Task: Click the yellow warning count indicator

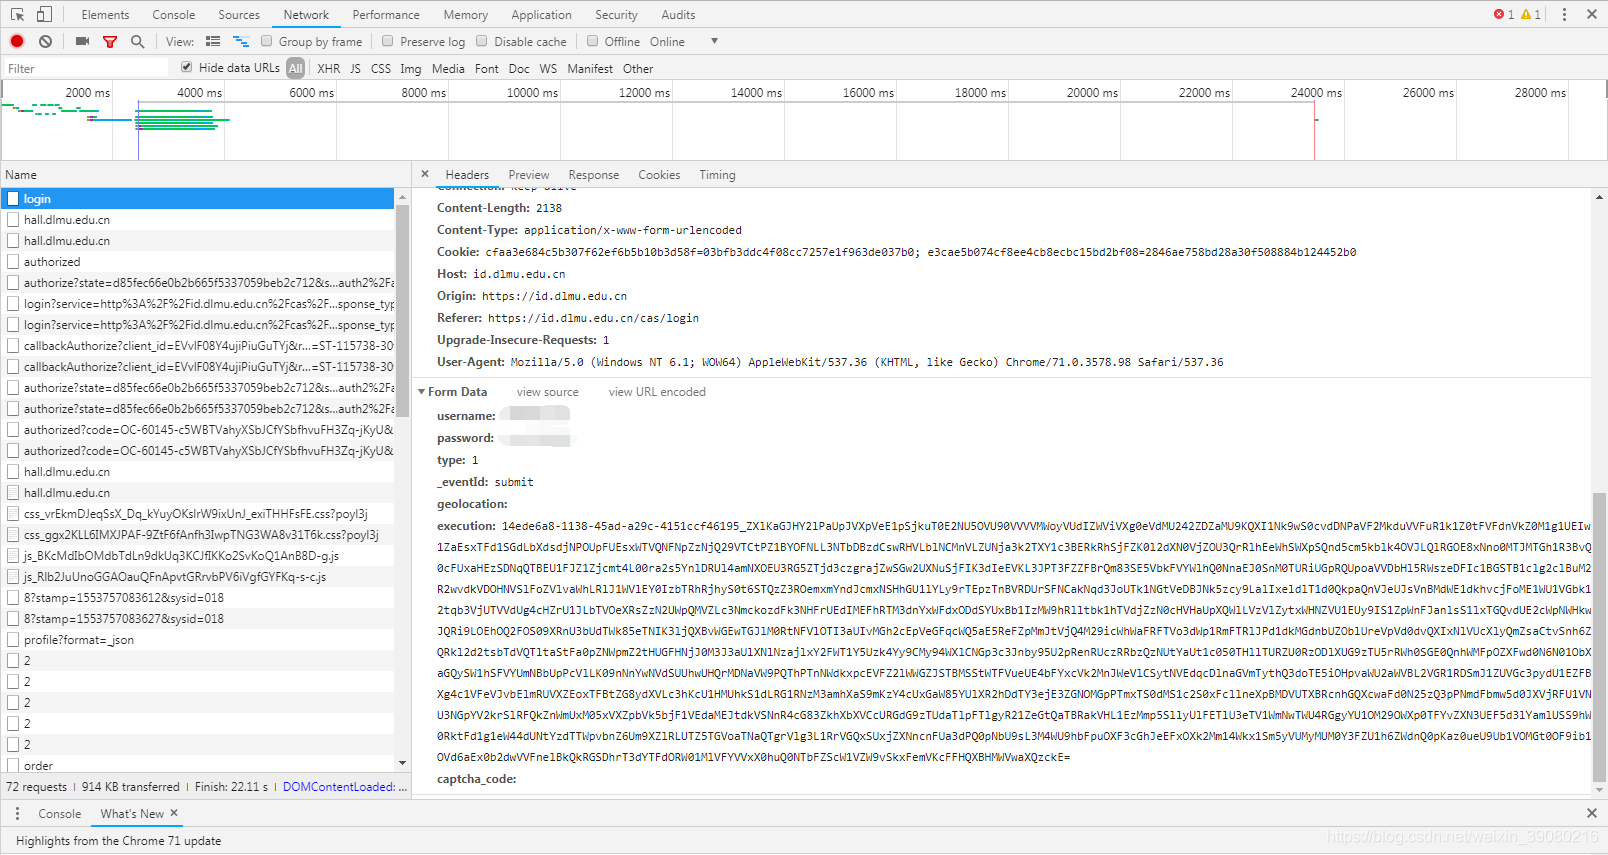Action: point(1530,14)
